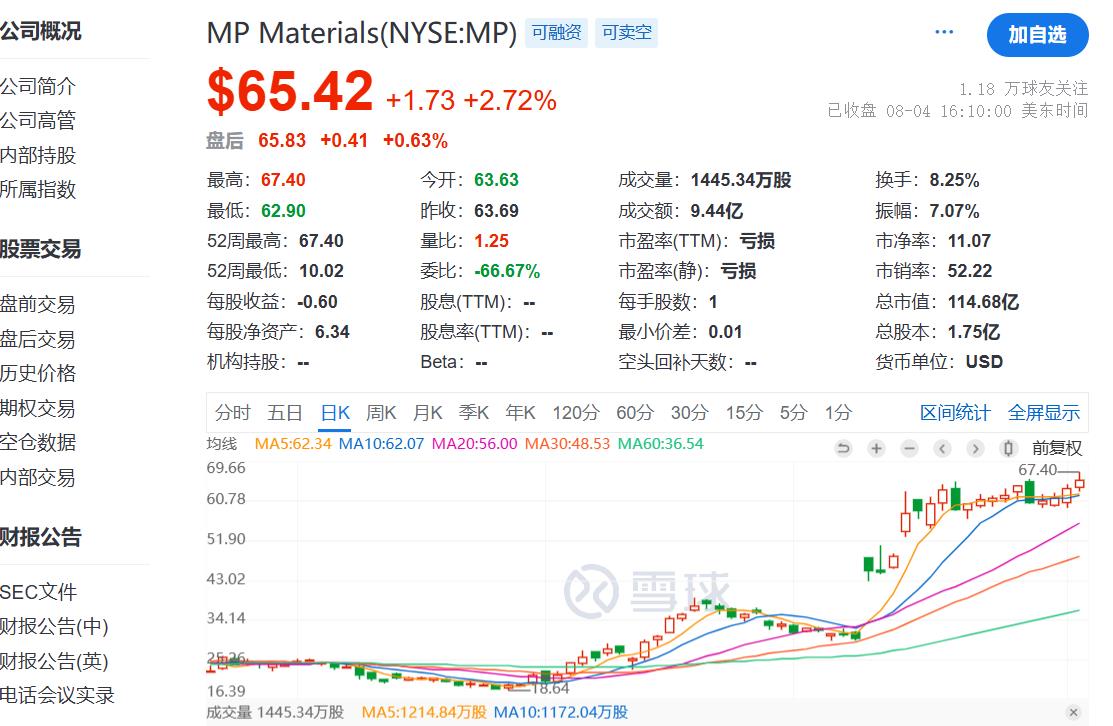
Task: Click the 可融资 tag
Action: [x=556, y=33]
